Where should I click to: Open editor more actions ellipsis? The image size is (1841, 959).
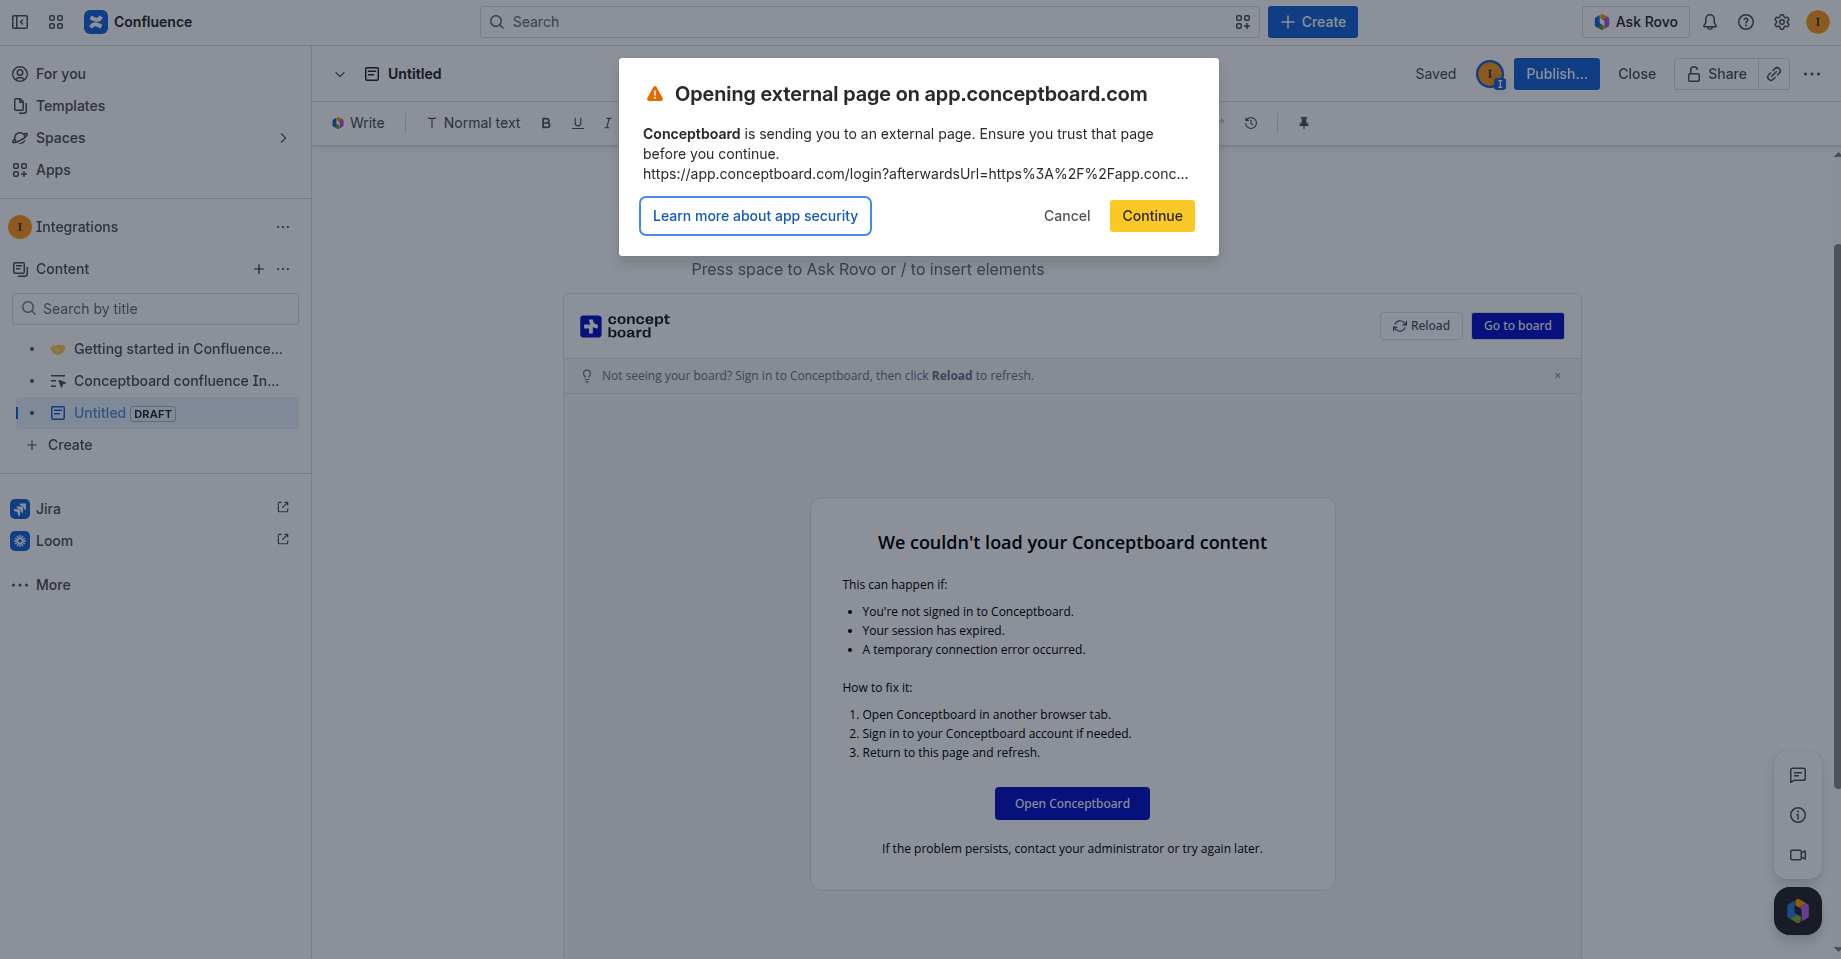(1812, 74)
